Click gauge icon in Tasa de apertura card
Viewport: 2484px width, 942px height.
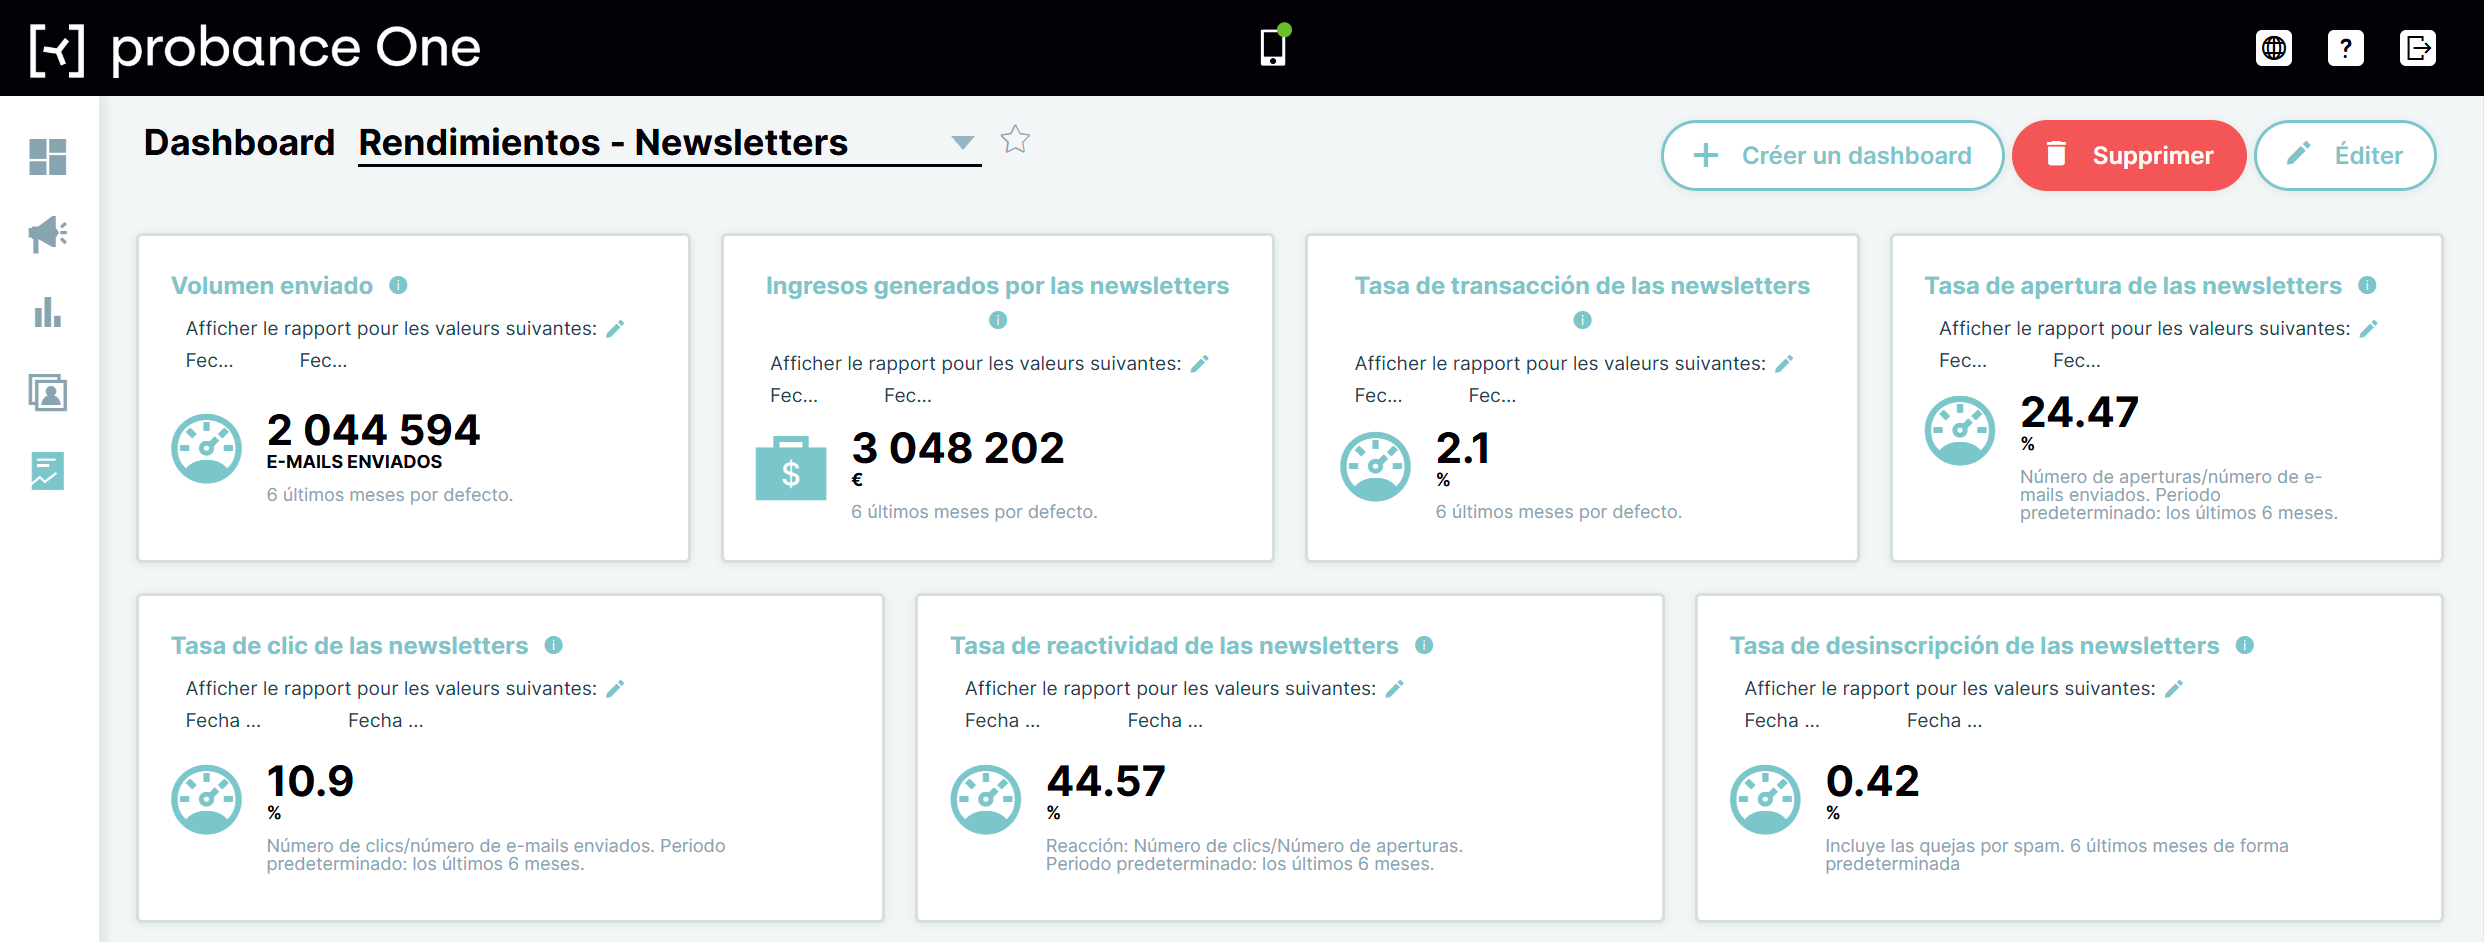click(x=1960, y=431)
